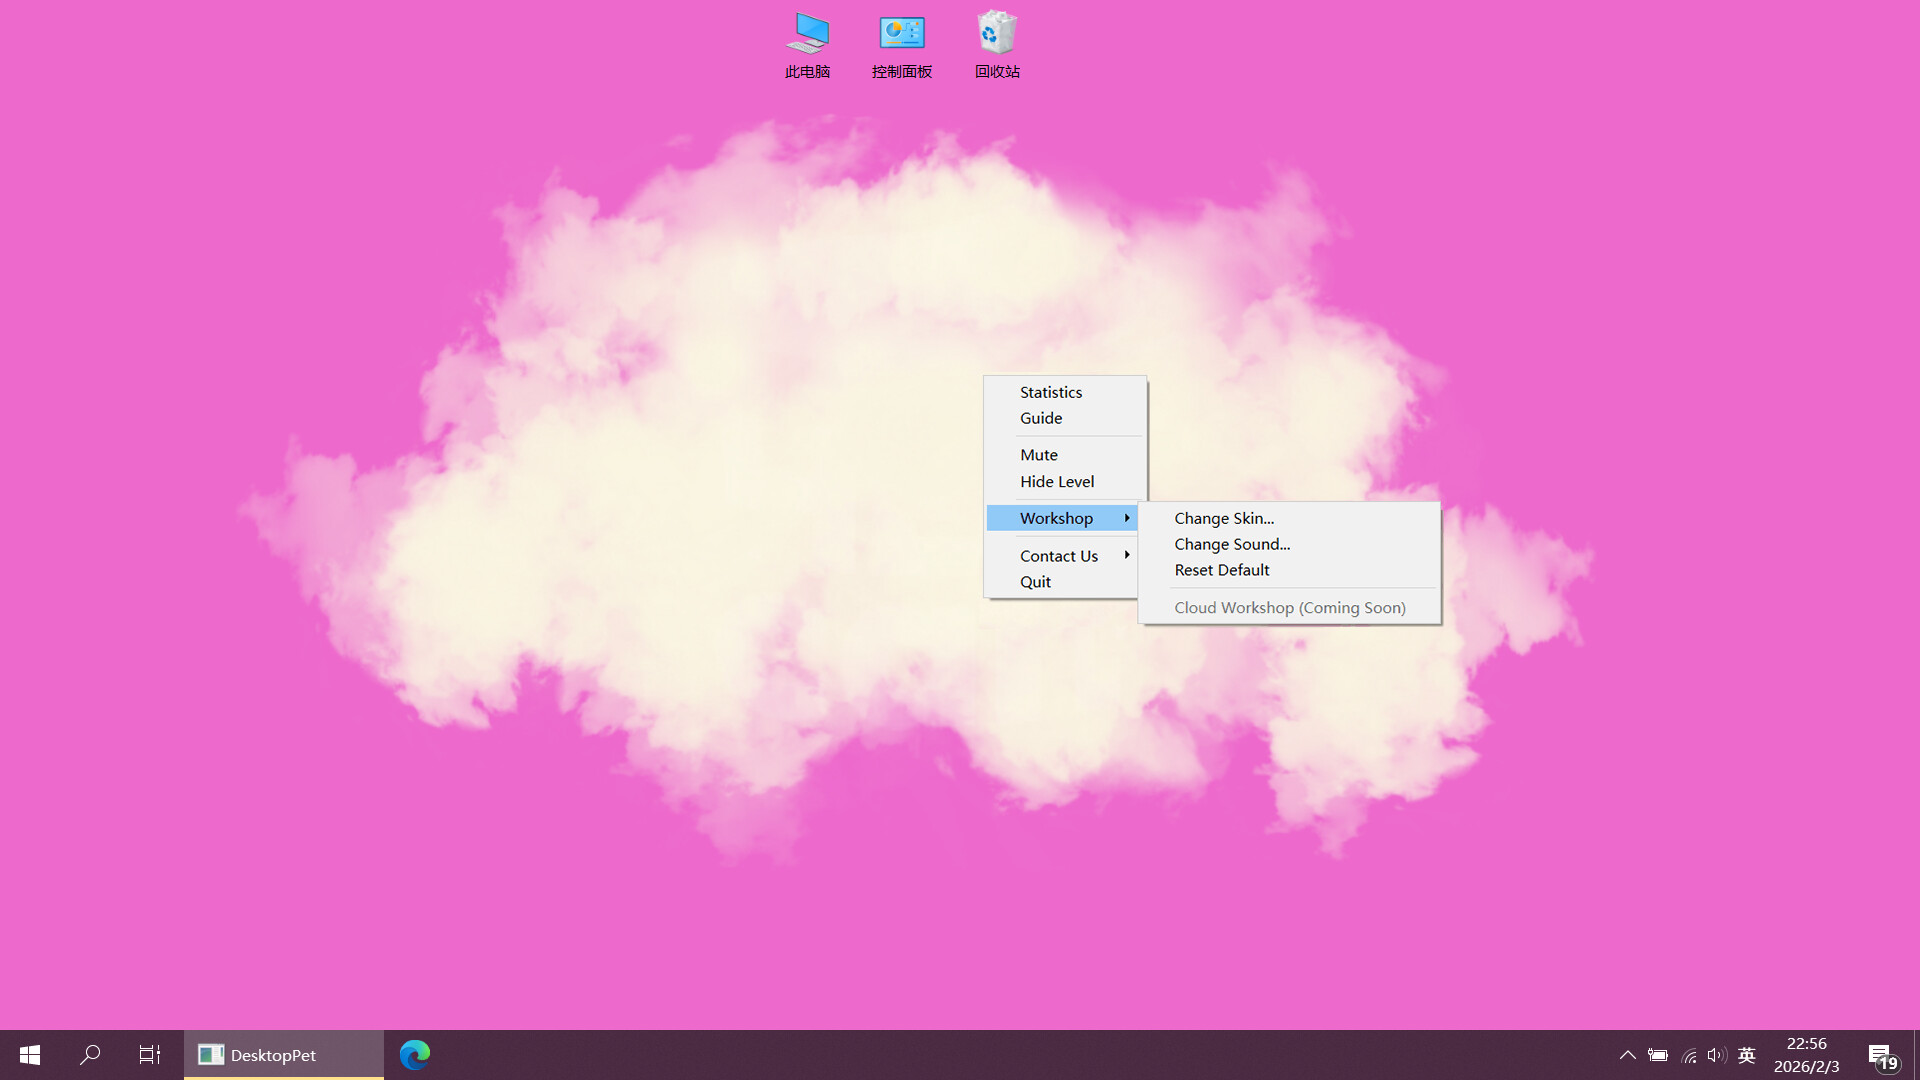
Task: Switch input language using the 英 indicator
Action: pyautogui.click(x=1747, y=1054)
